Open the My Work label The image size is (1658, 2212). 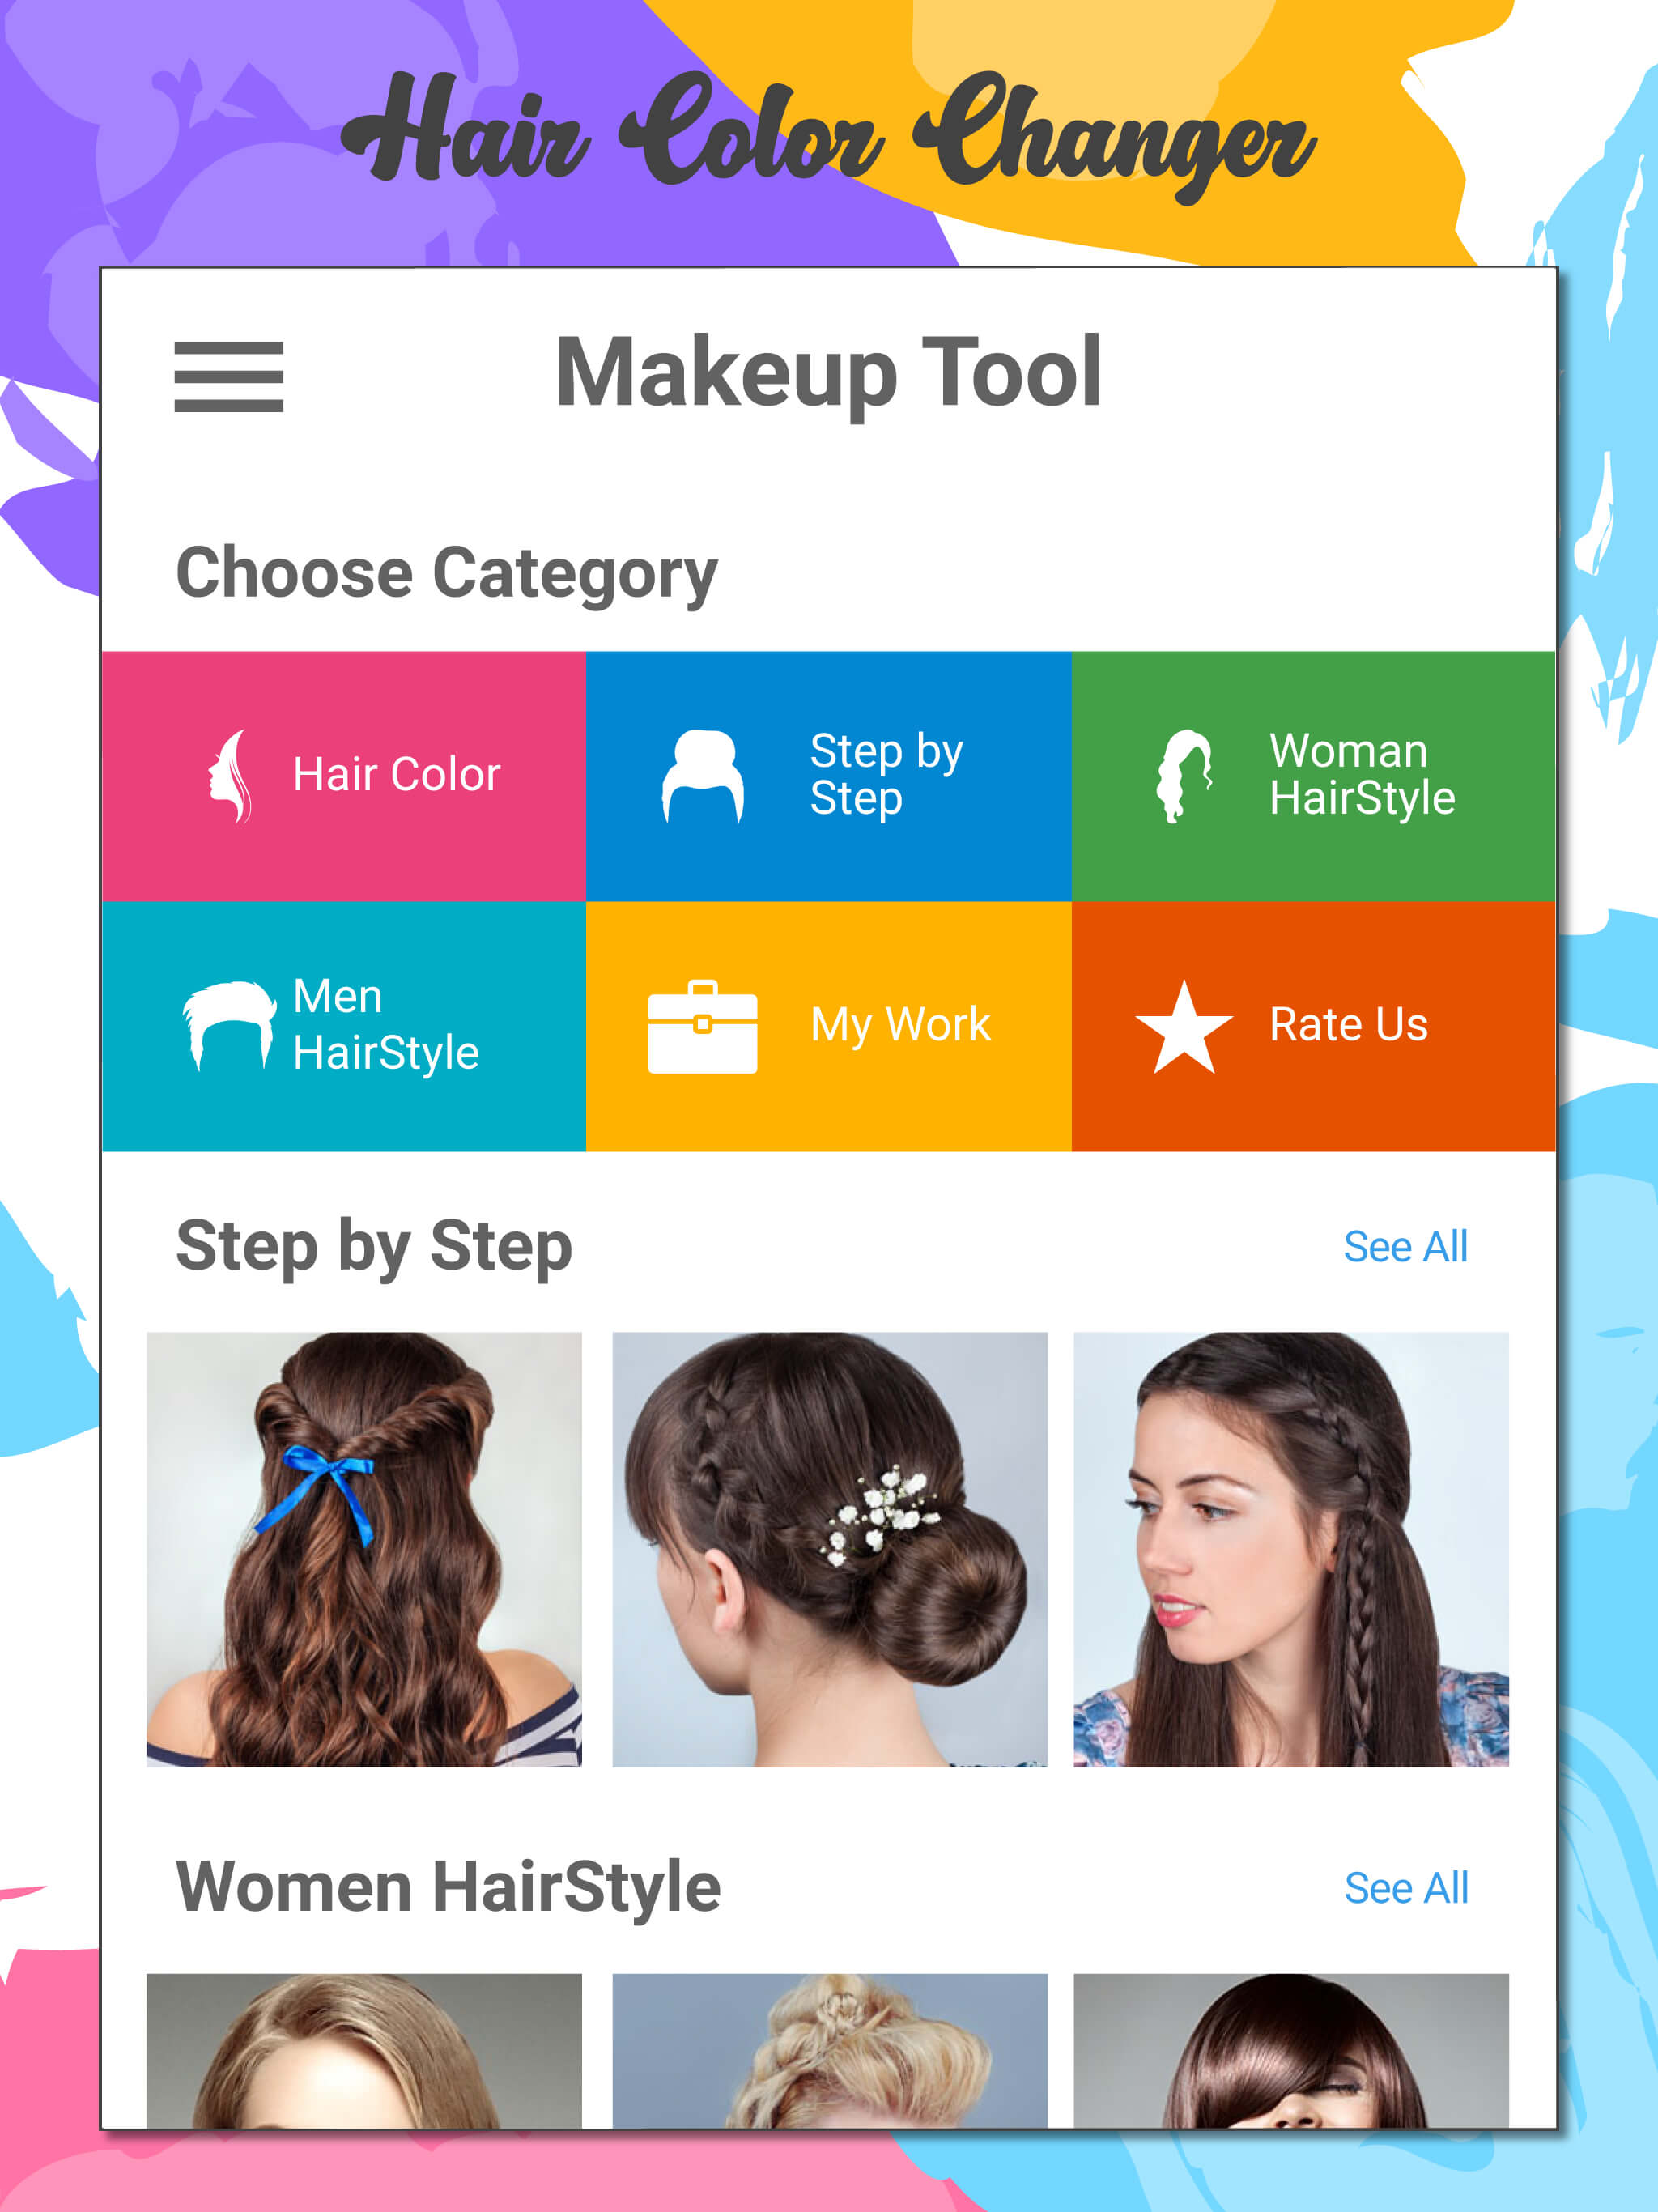pyautogui.click(x=900, y=1025)
